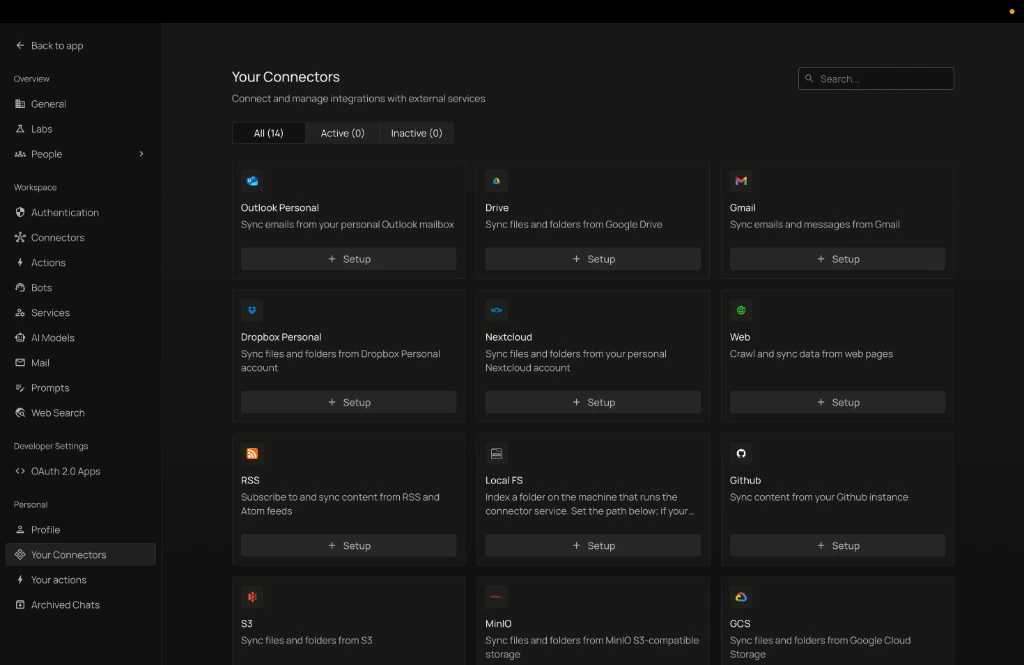Screen dimensions: 1024x665
Task: Click the Prompts sidebar icon
Action: 20,387
